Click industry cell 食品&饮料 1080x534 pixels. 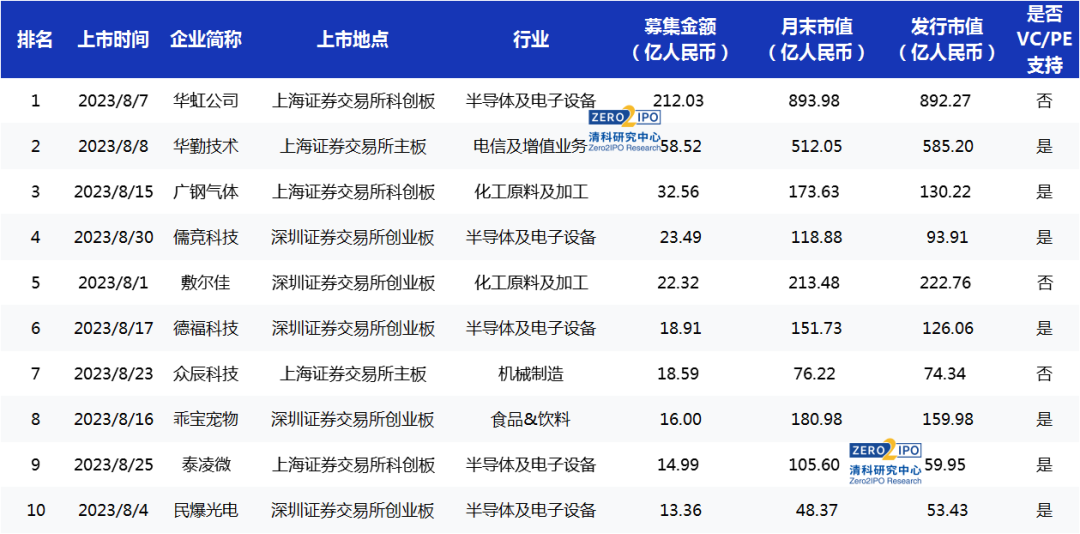point(531,420)
